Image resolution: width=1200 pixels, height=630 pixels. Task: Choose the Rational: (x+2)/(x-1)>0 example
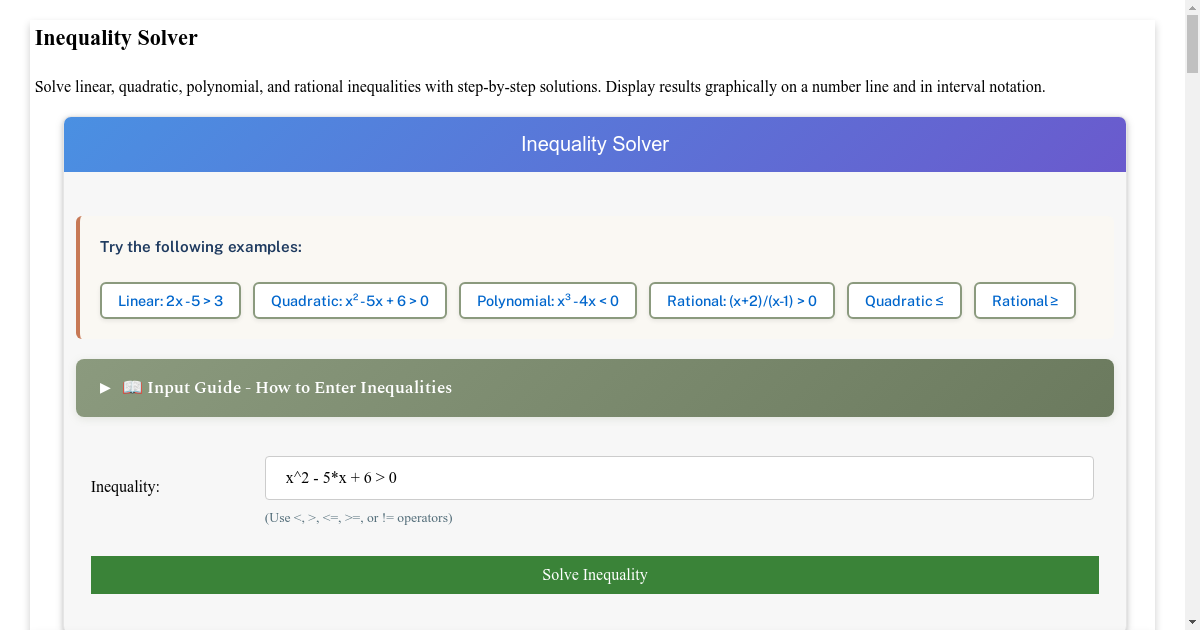(x=741, y=300)
